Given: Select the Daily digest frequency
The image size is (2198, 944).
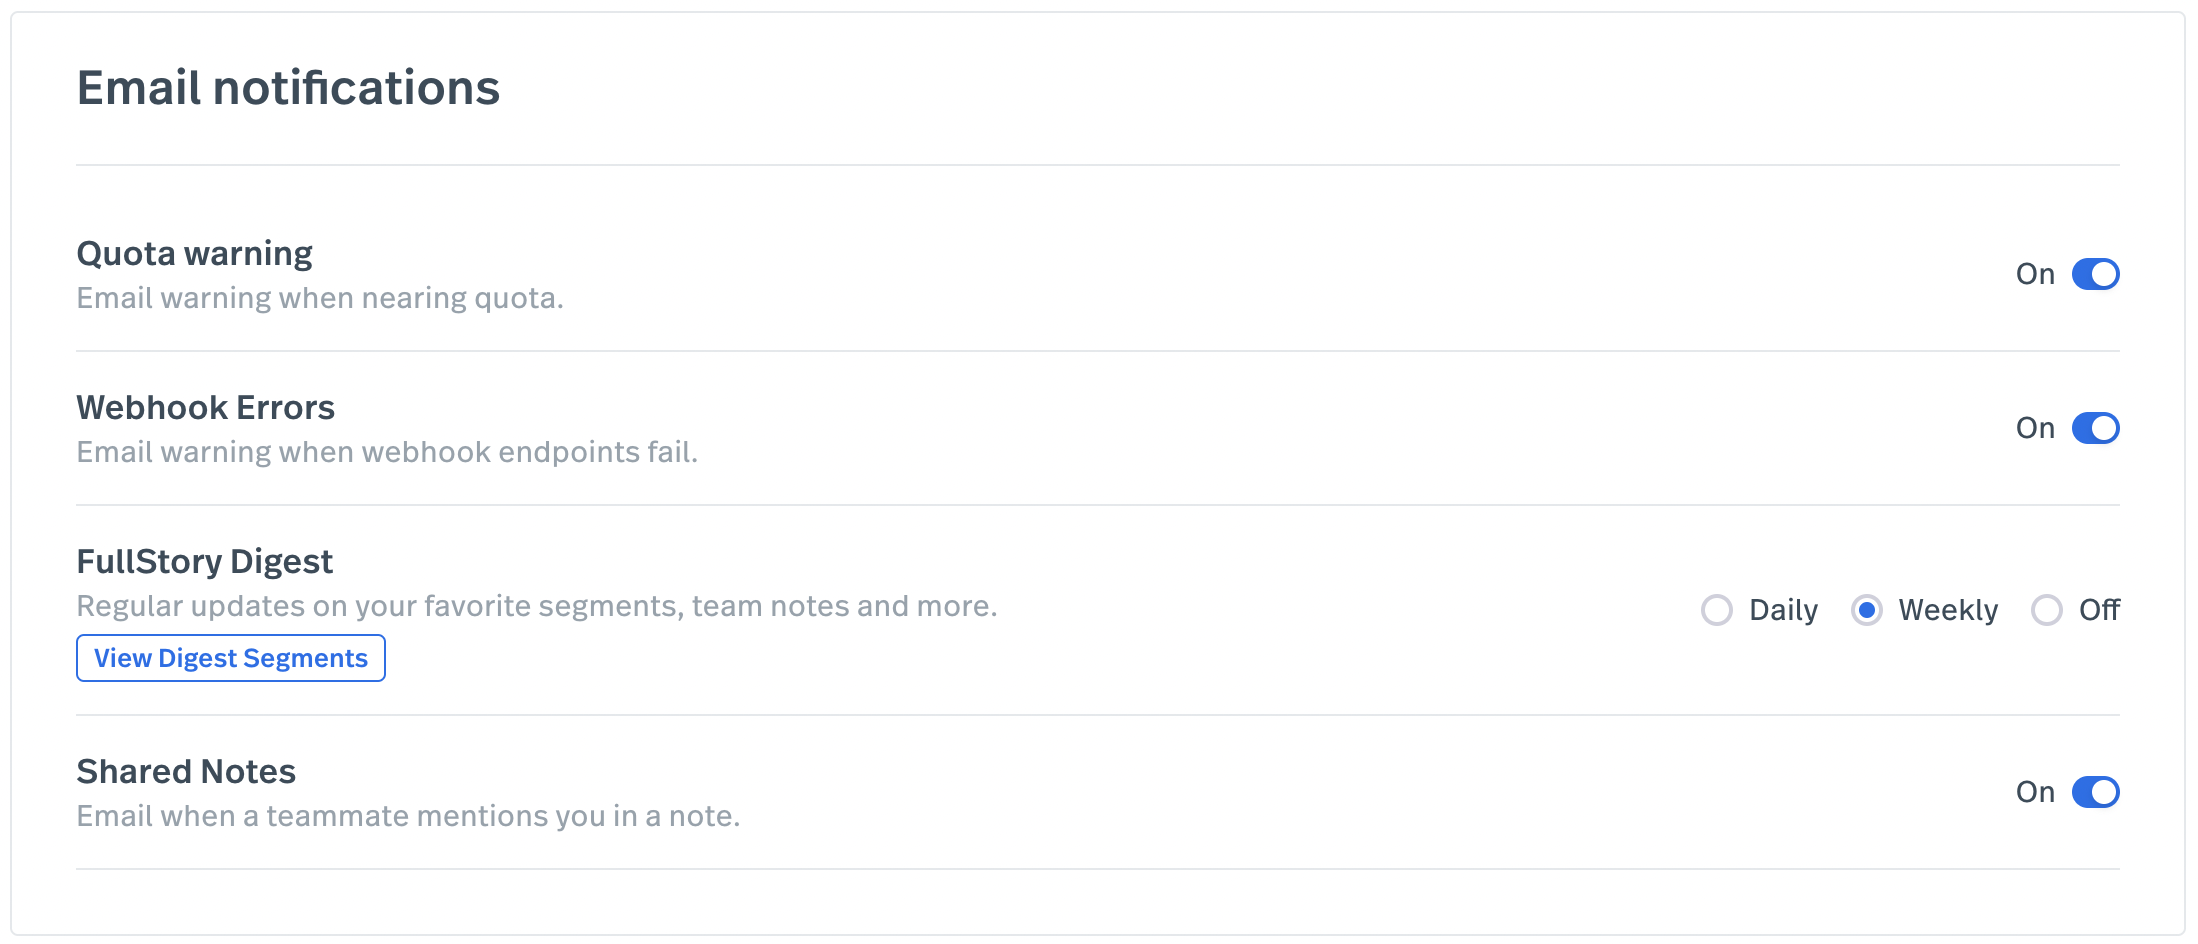Looking at the screenshot, I should [1717, 610].
